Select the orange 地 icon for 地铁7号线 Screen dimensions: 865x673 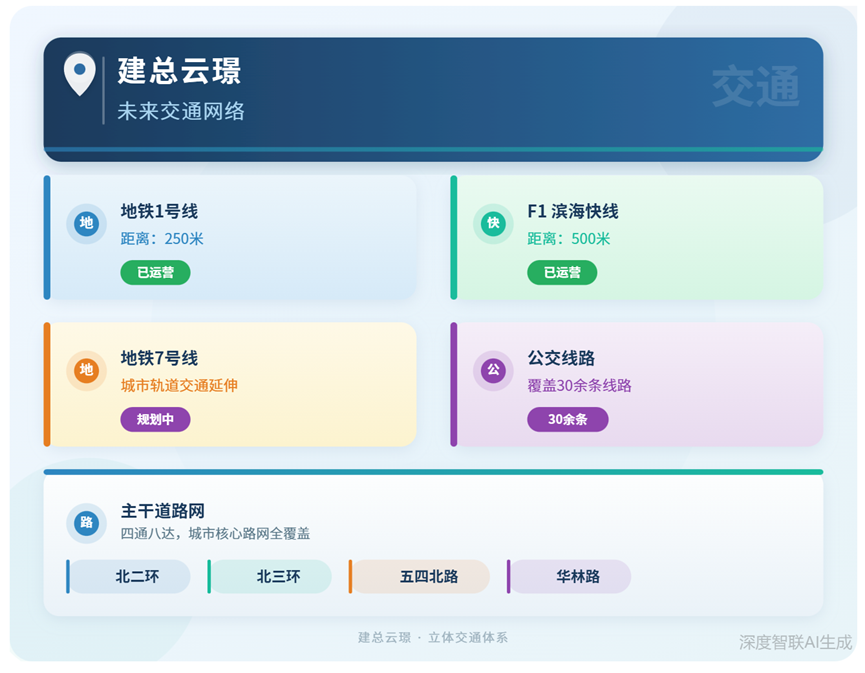[85, 371]
